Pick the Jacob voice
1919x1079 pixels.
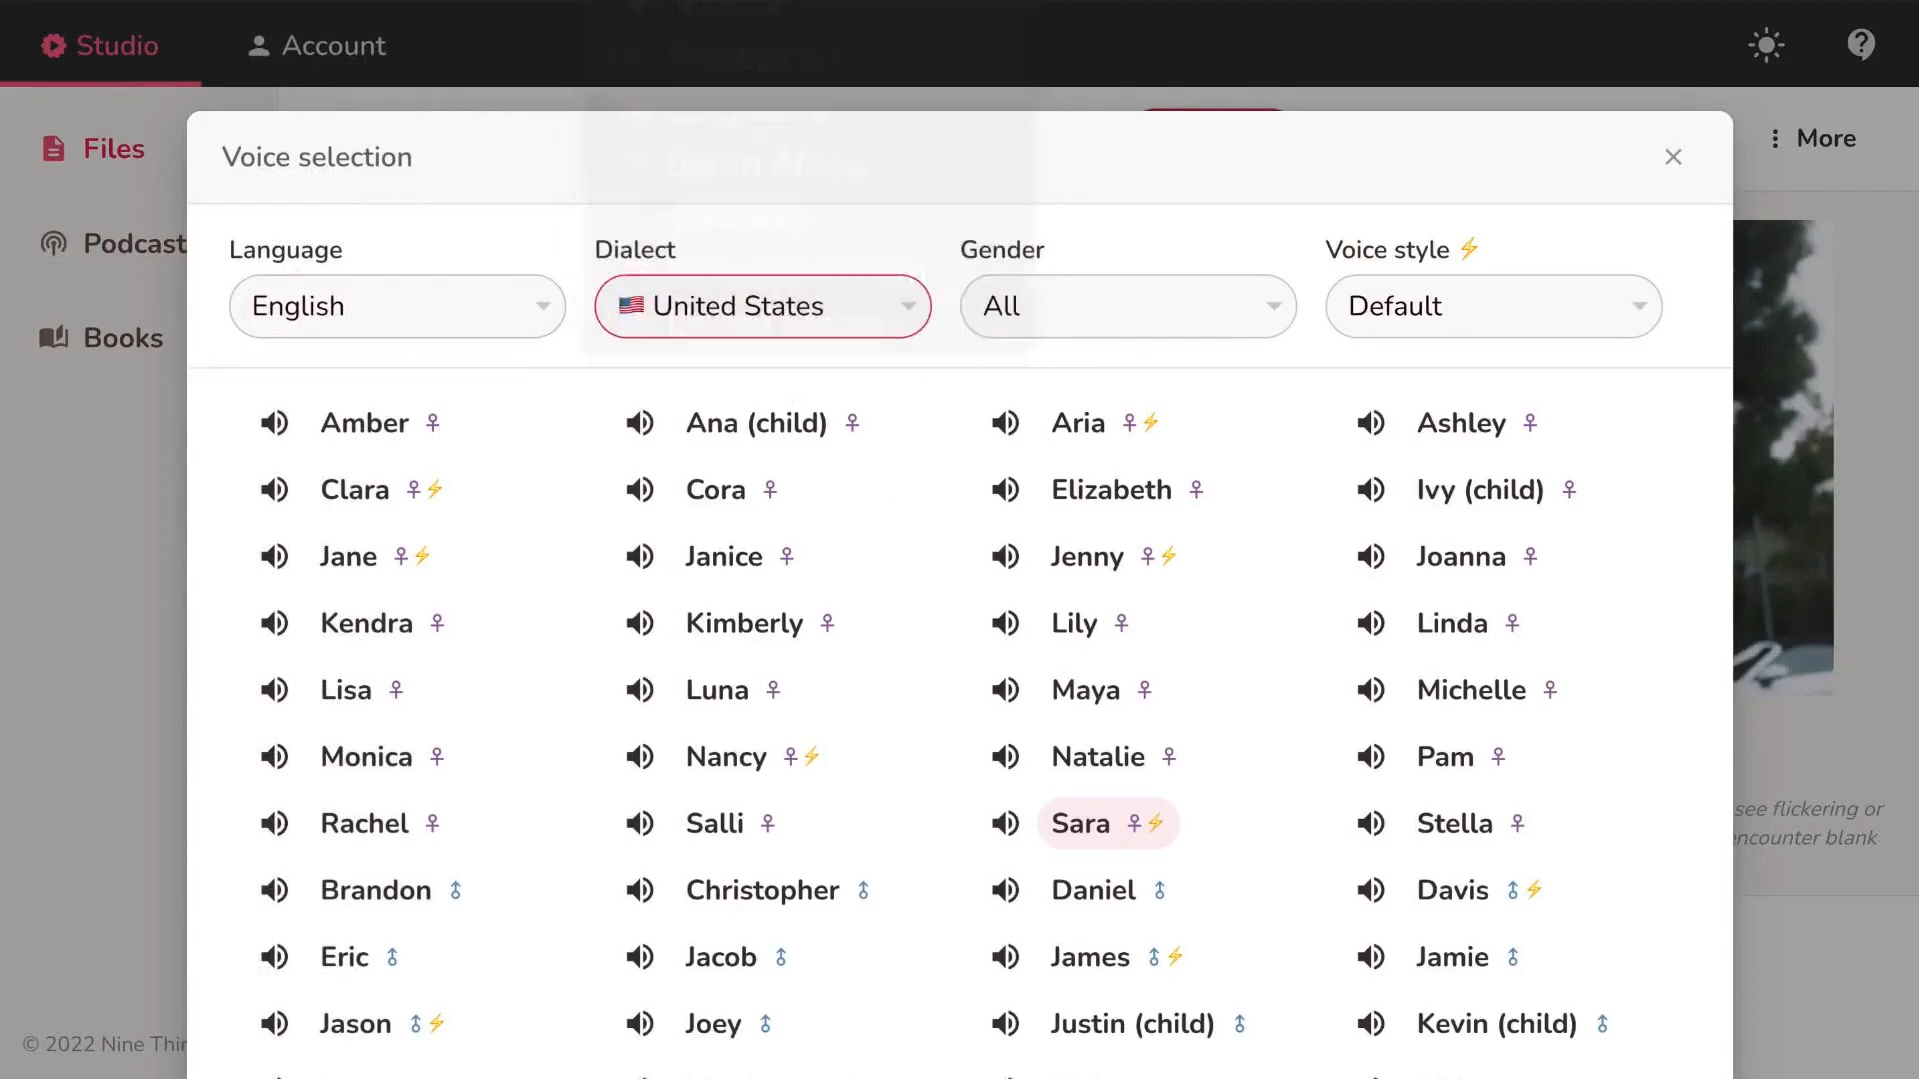pos(720,957)
